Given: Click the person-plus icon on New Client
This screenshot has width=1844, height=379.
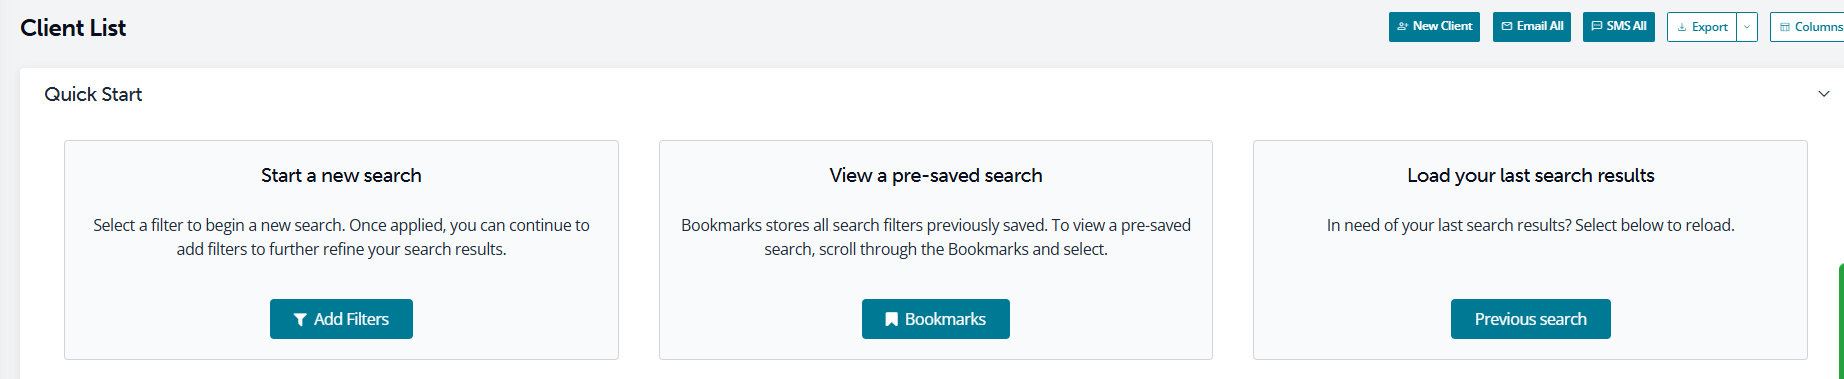Looking at the screenshot, I should click(x=1403, y=27).
